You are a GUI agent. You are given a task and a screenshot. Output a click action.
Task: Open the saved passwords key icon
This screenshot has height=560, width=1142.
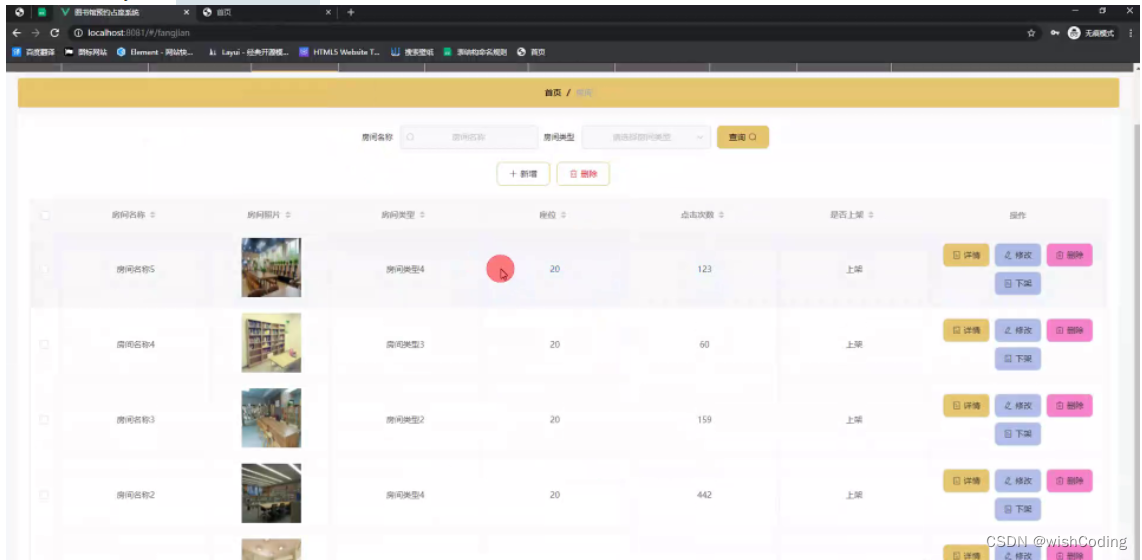pyautogui.click(x=1055, y=33)
